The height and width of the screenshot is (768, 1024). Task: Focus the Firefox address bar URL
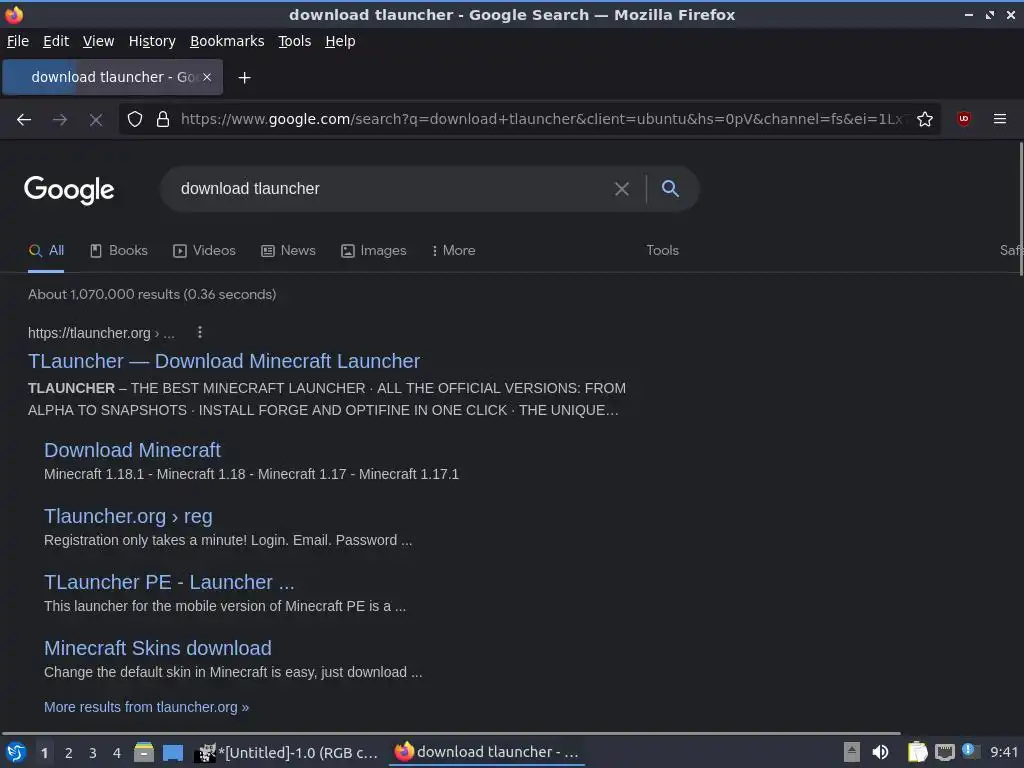[542, 119]
